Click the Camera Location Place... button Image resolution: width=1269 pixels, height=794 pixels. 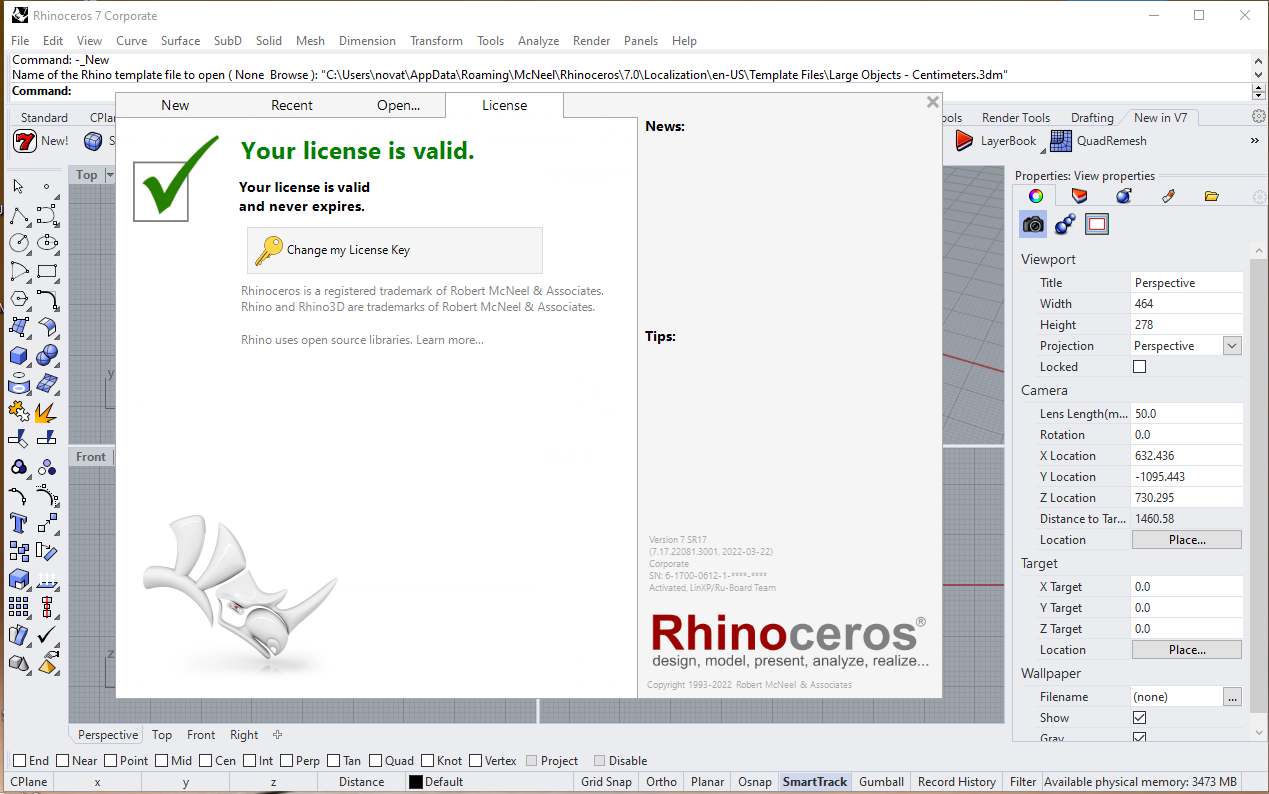click(x=1187, y=540)
